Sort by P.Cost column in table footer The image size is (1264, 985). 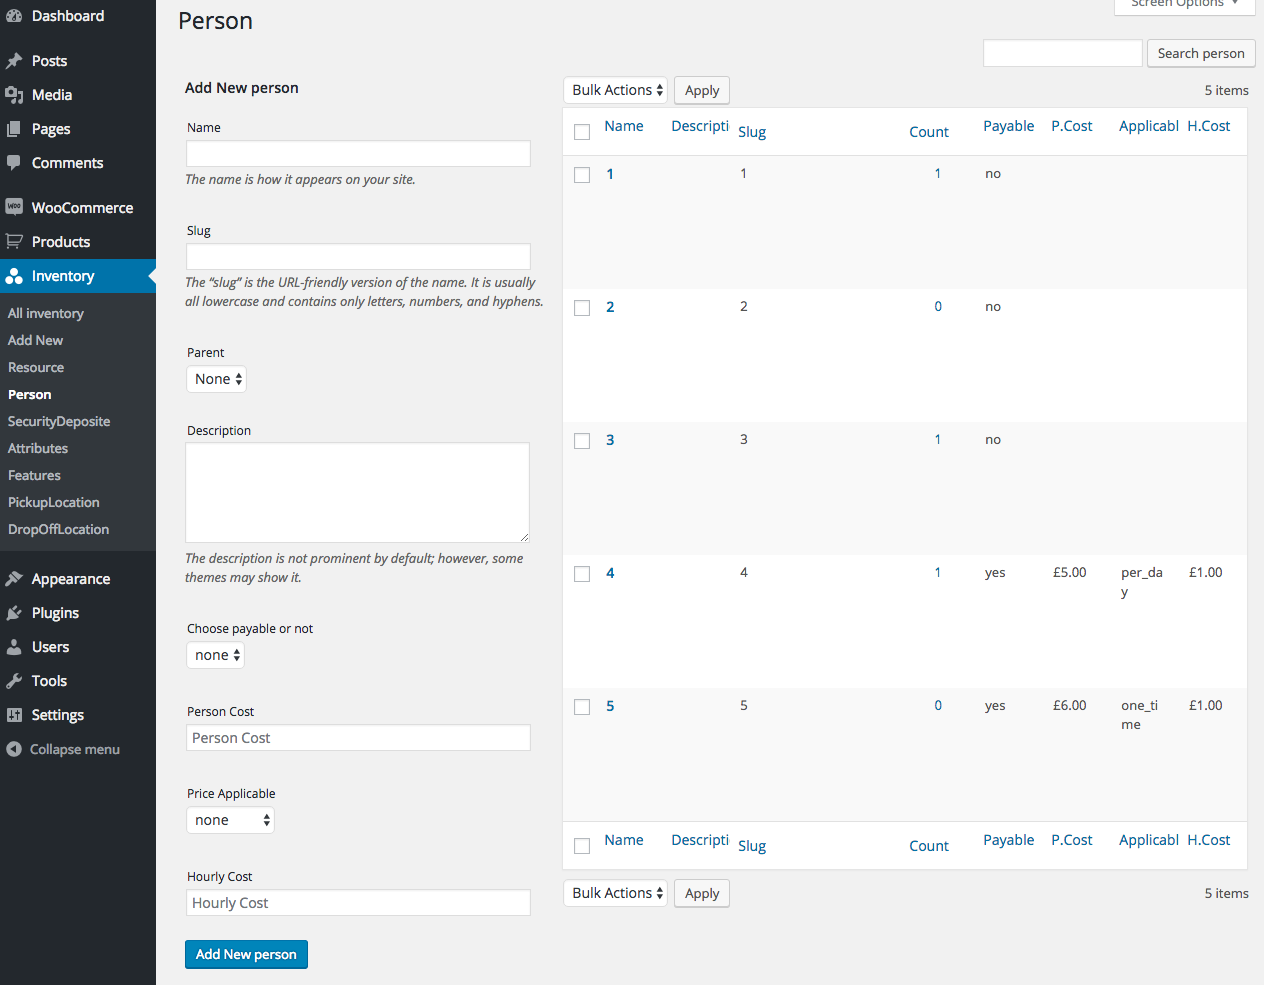point(1072,840)
